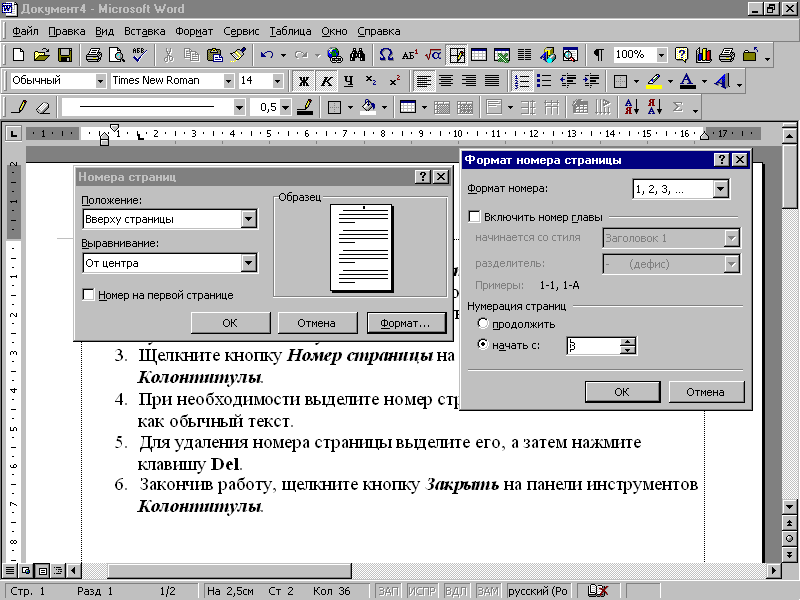This screenshot has width=800, height=600.
Task: Open the Файл menu
Action: pyautogui.click(x=25, y=31)
